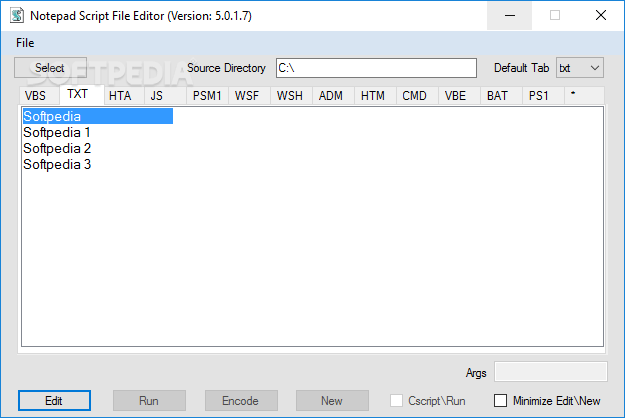Click the Encode button
The width and height of the screenshot is (625, 418).
241,400
